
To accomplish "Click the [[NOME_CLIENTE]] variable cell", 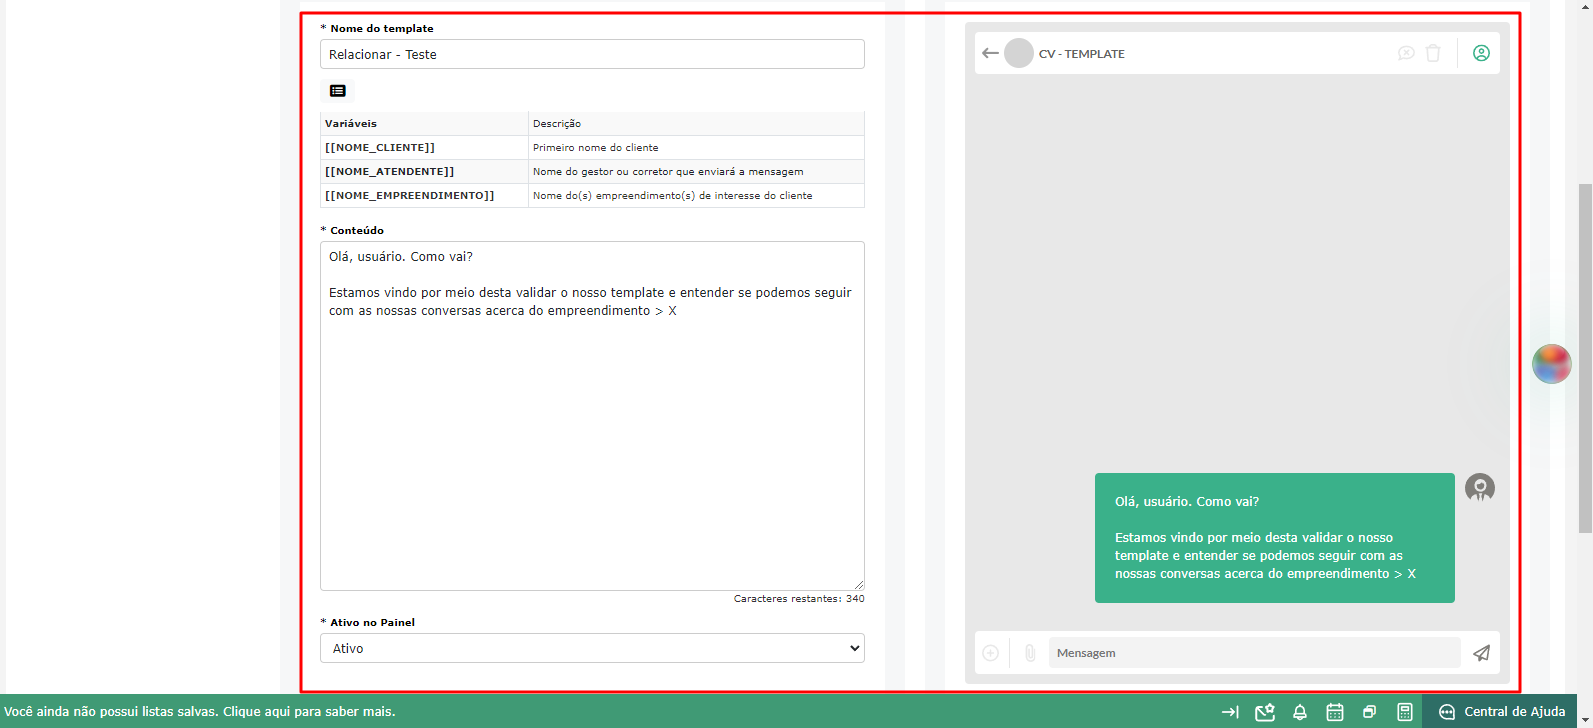I will [x=424, y=147].
